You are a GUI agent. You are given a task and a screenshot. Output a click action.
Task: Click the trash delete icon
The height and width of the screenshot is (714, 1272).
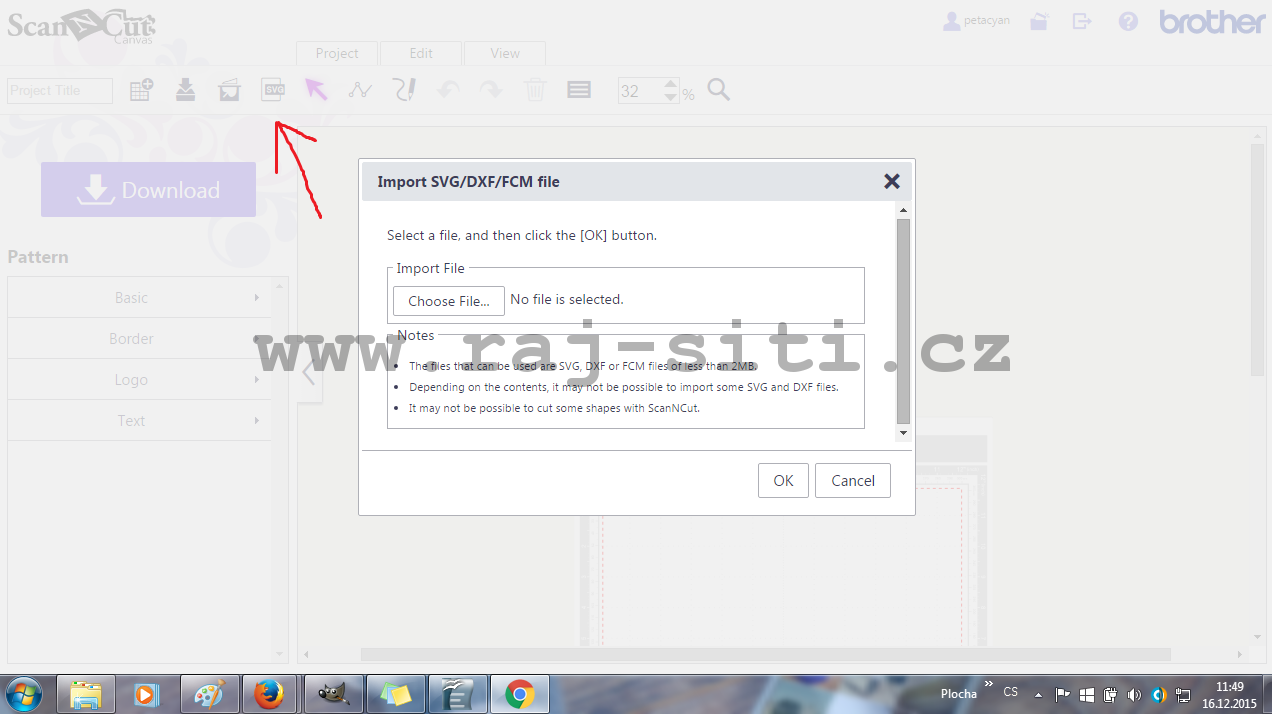[535, 90]
